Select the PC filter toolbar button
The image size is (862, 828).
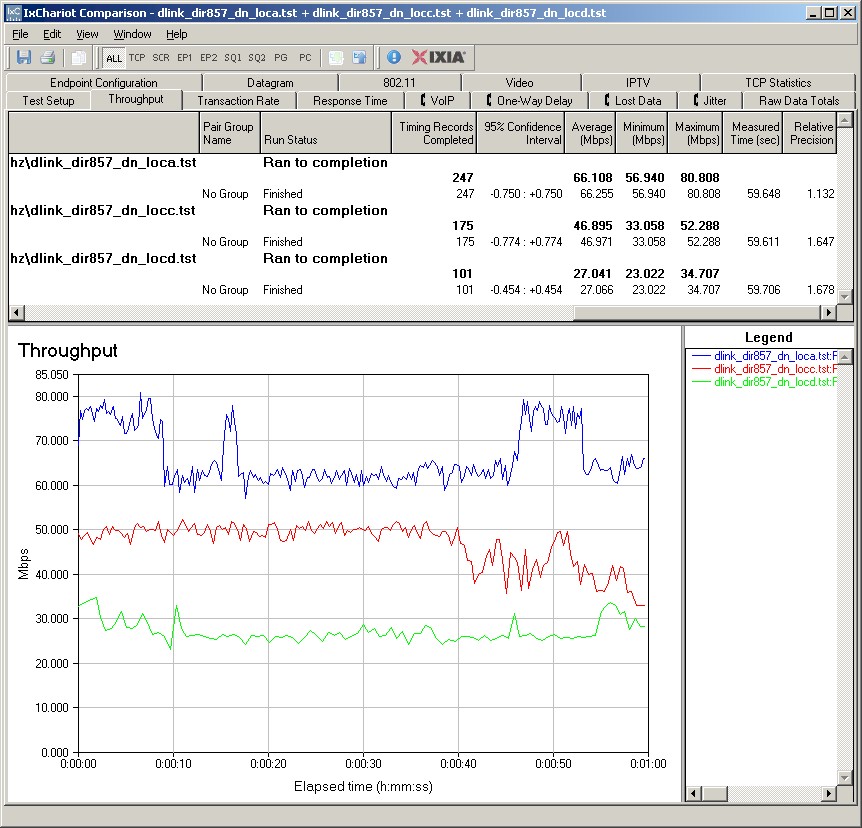point(305,58)
